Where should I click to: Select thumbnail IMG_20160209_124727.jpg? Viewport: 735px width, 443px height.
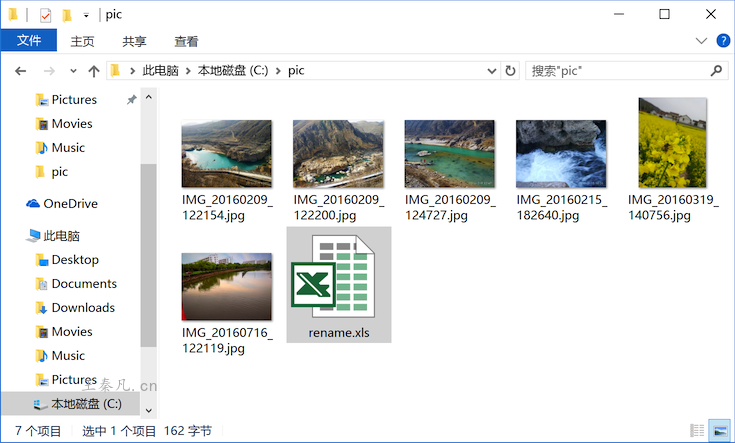[x=450, y=154]
